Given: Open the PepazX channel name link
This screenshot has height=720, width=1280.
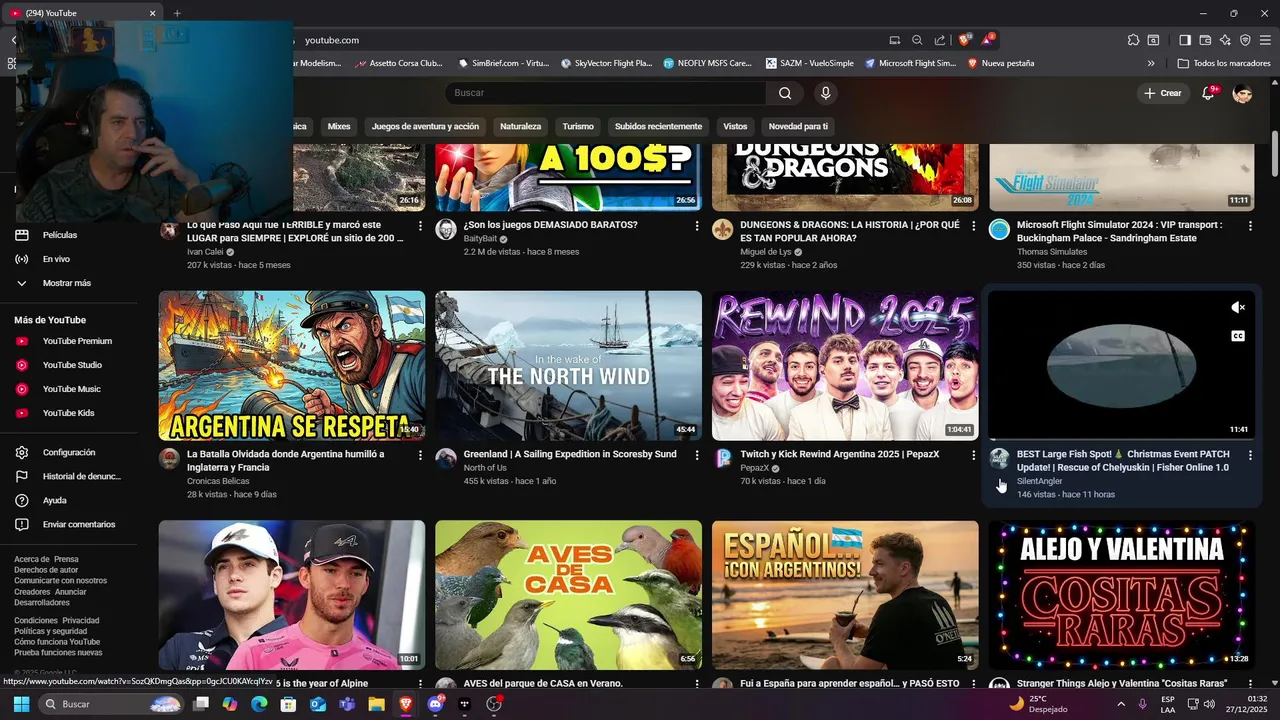Looking at the screenshot, I should (x=754, y=468).
